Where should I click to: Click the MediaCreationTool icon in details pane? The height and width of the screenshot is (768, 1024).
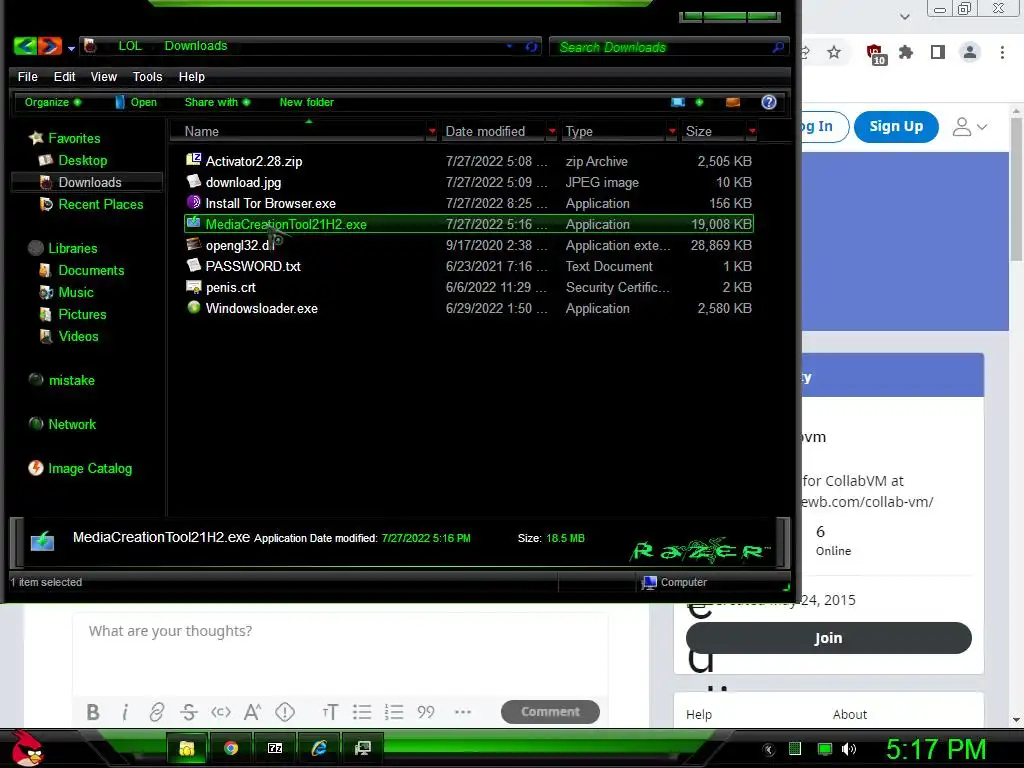[x=42, y=541]
